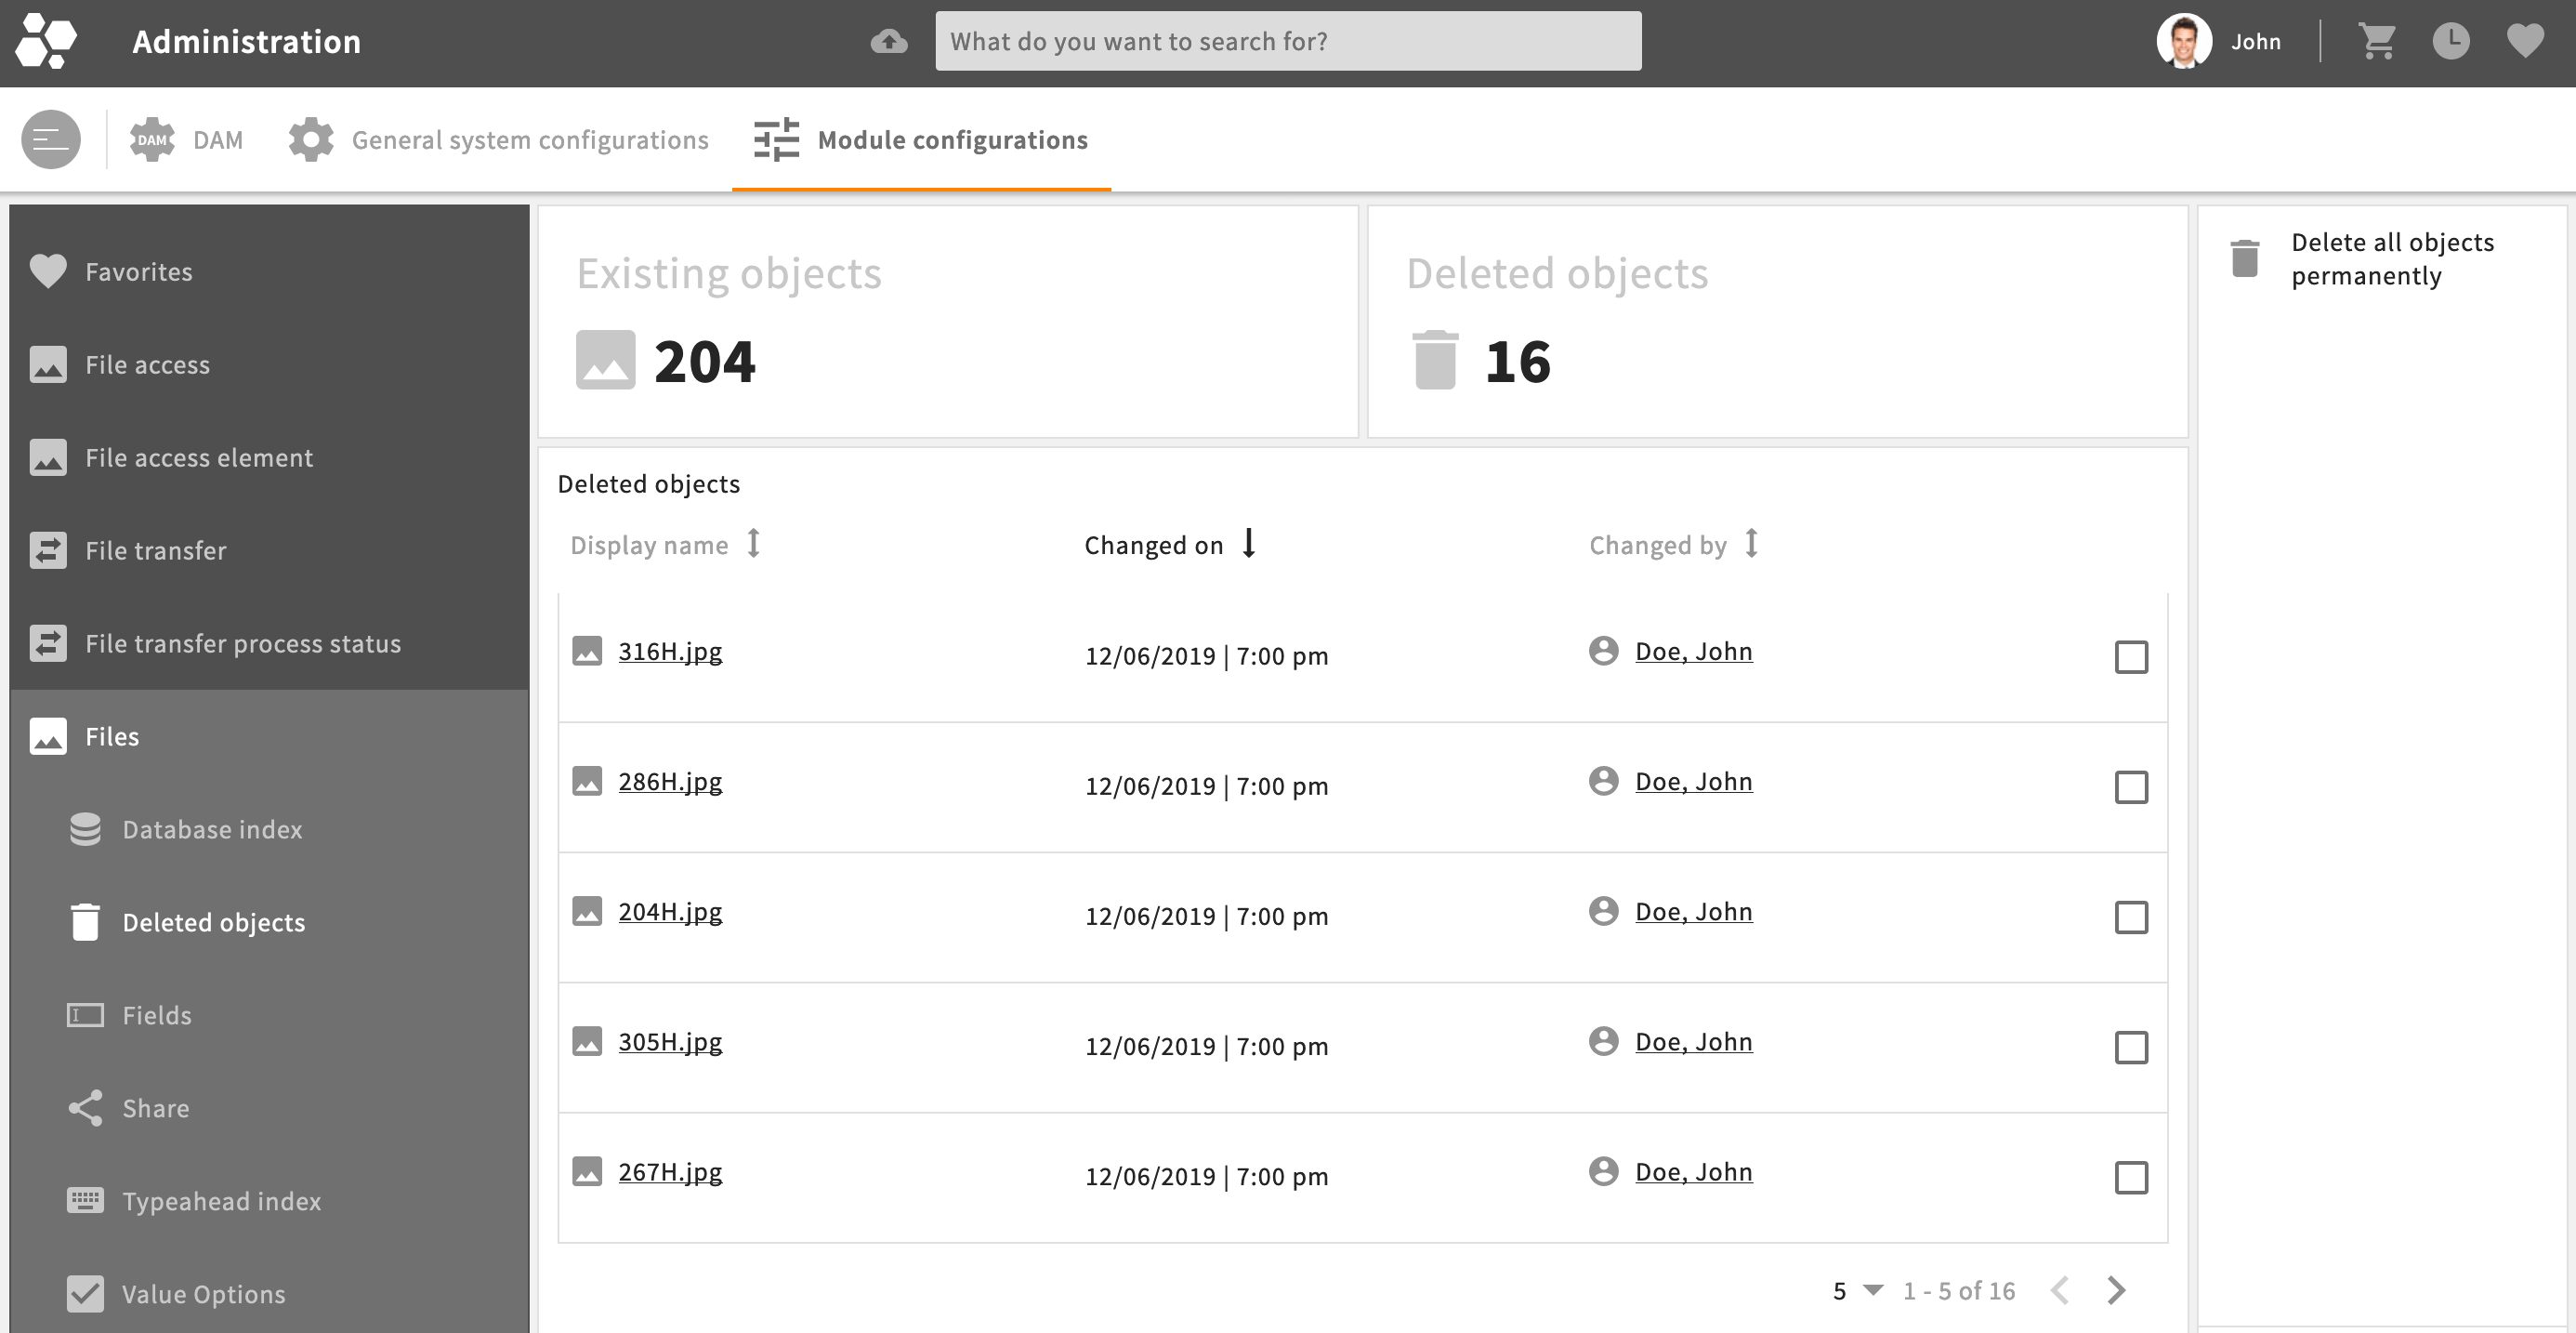Viewport: 2576px width, 1333px height.
Task: Open the 204H.jpg file link
Action: 670,911
